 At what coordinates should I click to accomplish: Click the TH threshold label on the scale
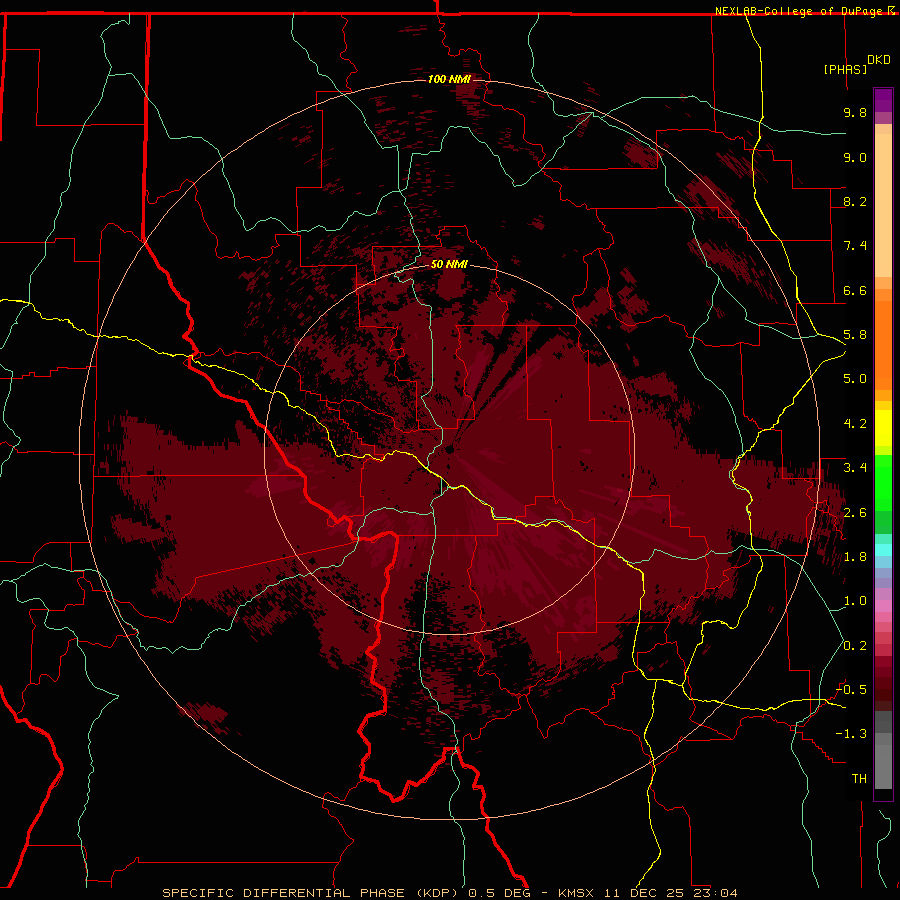click(x=859, y=779)
